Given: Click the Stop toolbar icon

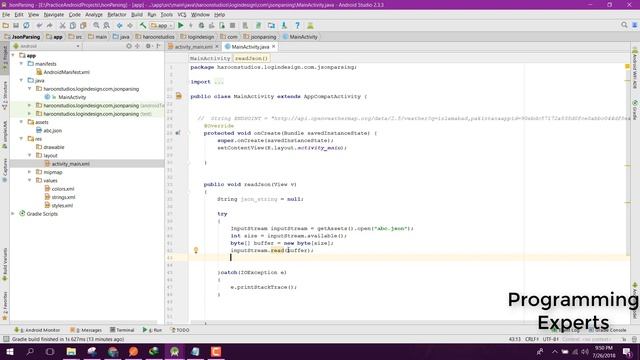Looking at the screenshot, I should [x=232, y=25].
